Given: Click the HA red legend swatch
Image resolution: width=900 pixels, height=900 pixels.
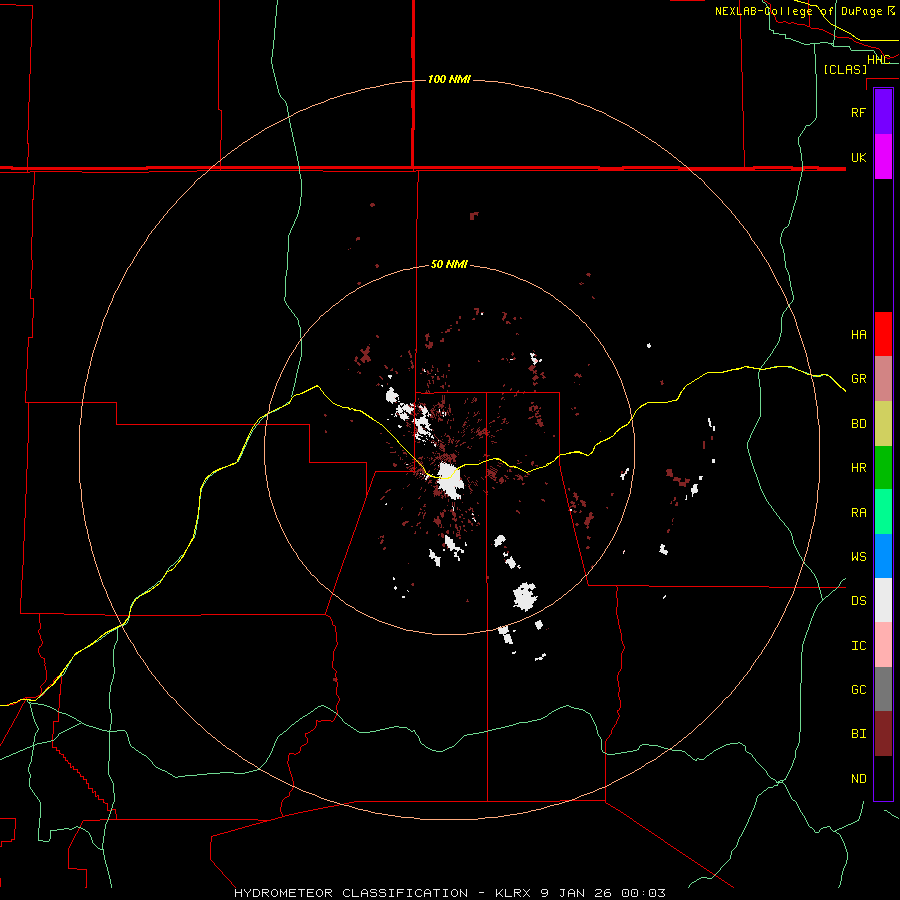Looking at the screenshot, I should click(x=883, y=334).
